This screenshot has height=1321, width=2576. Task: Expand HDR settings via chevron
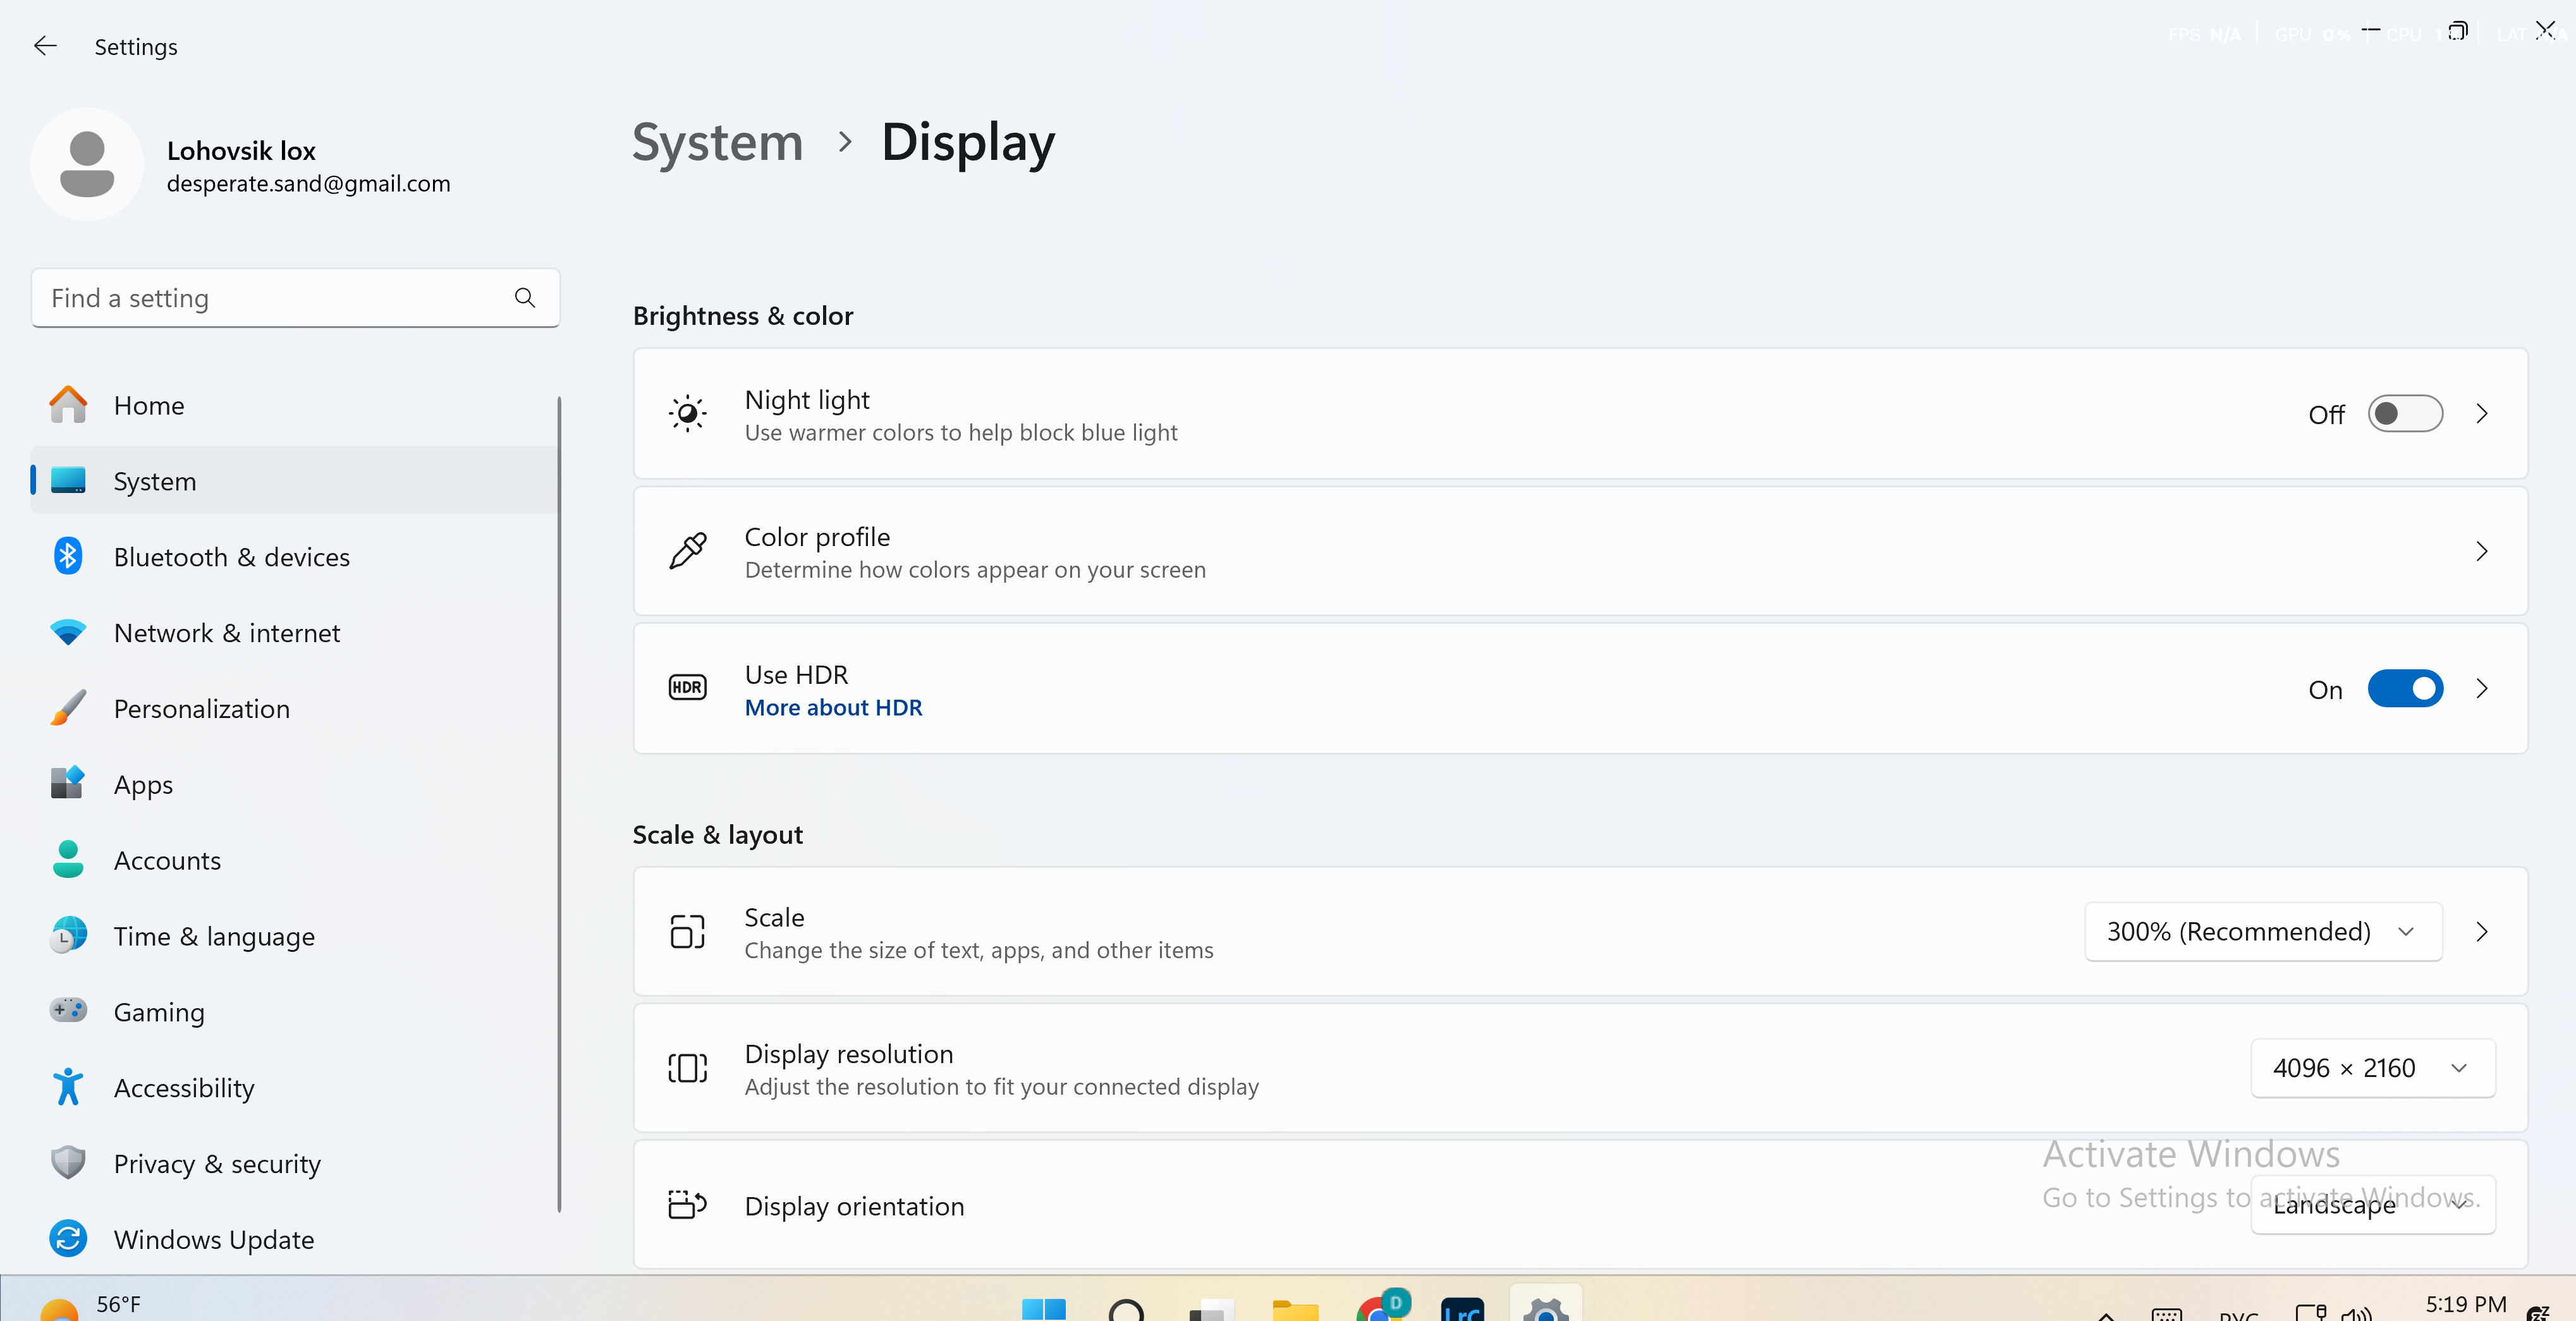click(x=2481, y=689)
